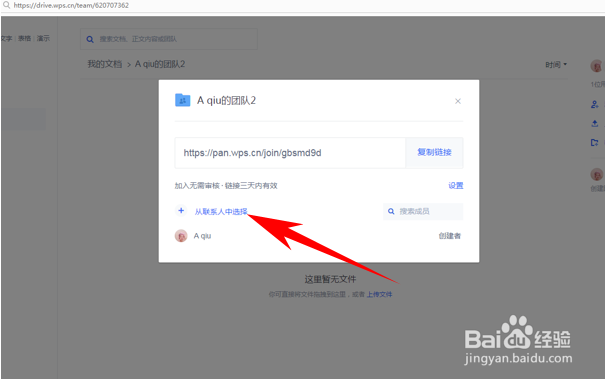The image size is (605, 379).
Task: Choose 从联系人中选择 to add contacts
Action: point(221,211)
